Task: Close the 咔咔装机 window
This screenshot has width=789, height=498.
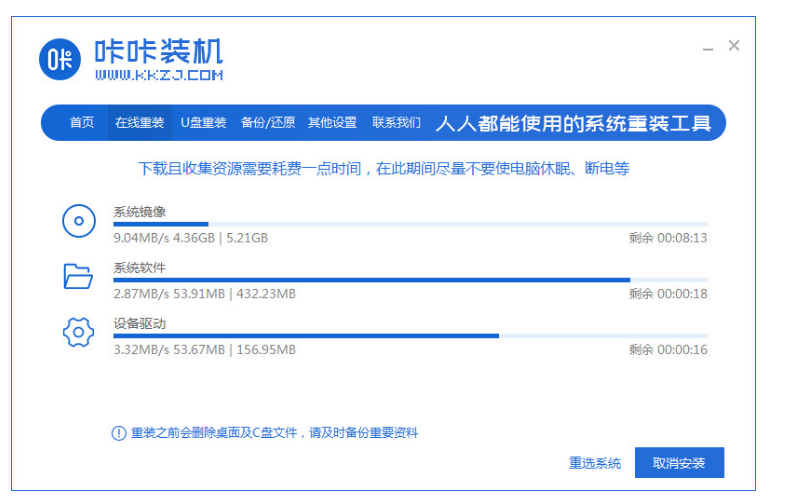Action: 734,46
